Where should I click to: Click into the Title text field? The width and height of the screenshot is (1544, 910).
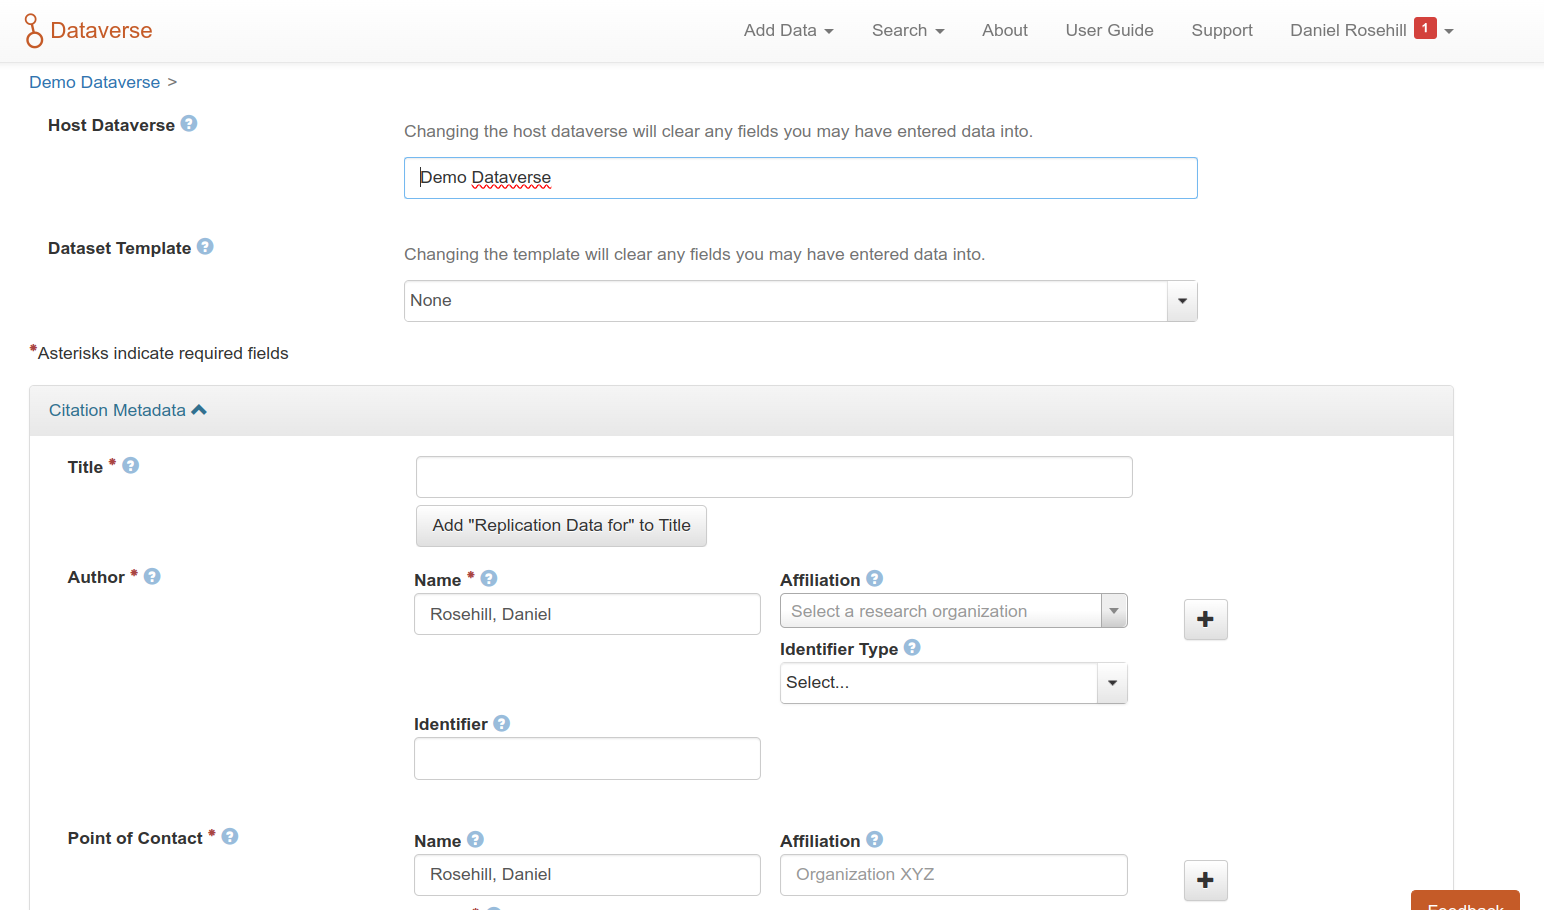(x=773, y=477)
